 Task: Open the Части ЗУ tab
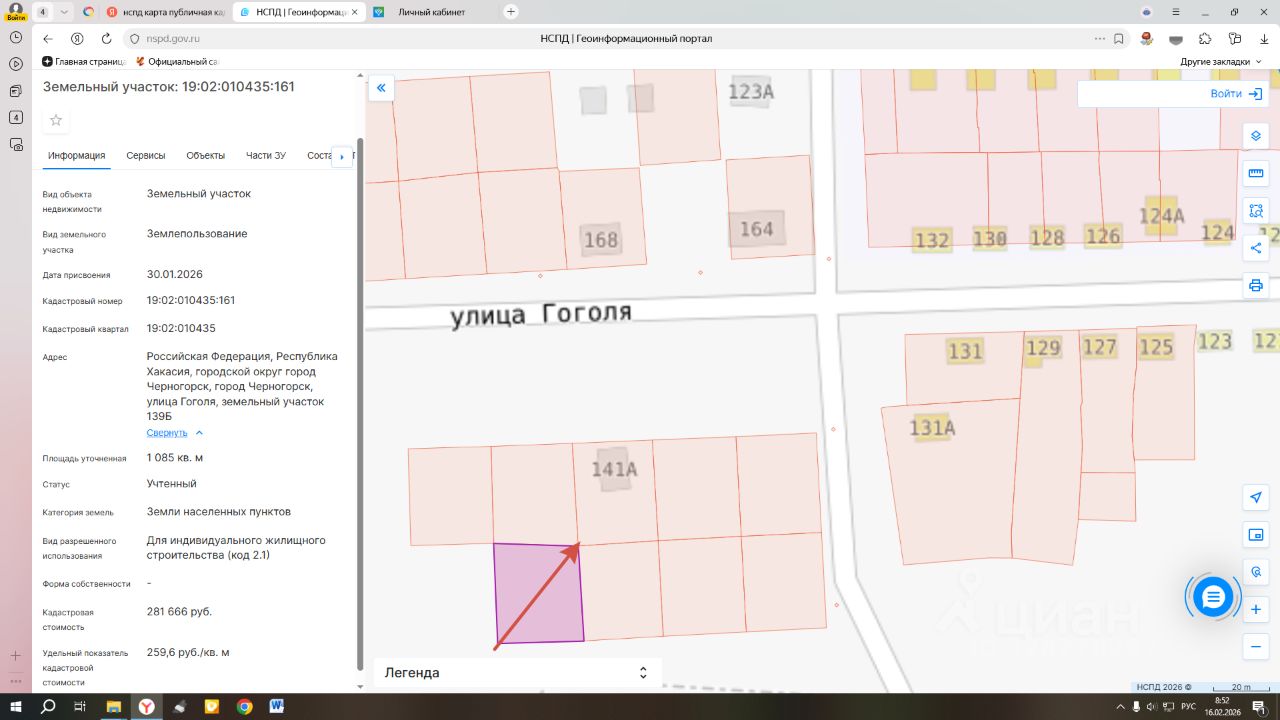266,155
